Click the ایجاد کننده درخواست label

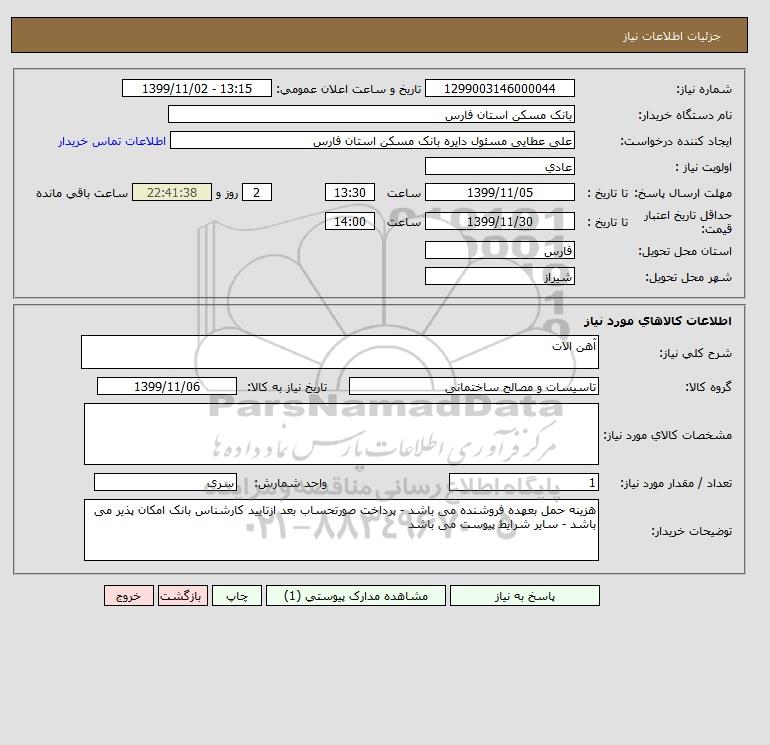676,141
